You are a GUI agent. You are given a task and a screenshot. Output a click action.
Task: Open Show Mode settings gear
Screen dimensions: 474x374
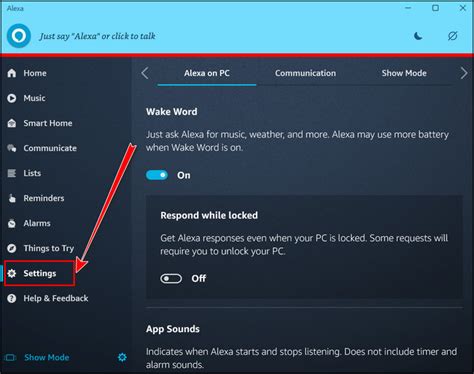point(122,357)
